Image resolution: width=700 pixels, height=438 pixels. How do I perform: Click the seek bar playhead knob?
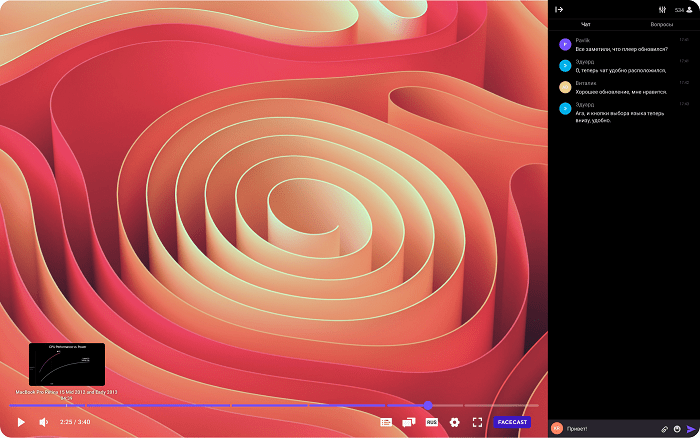[428, 405]
